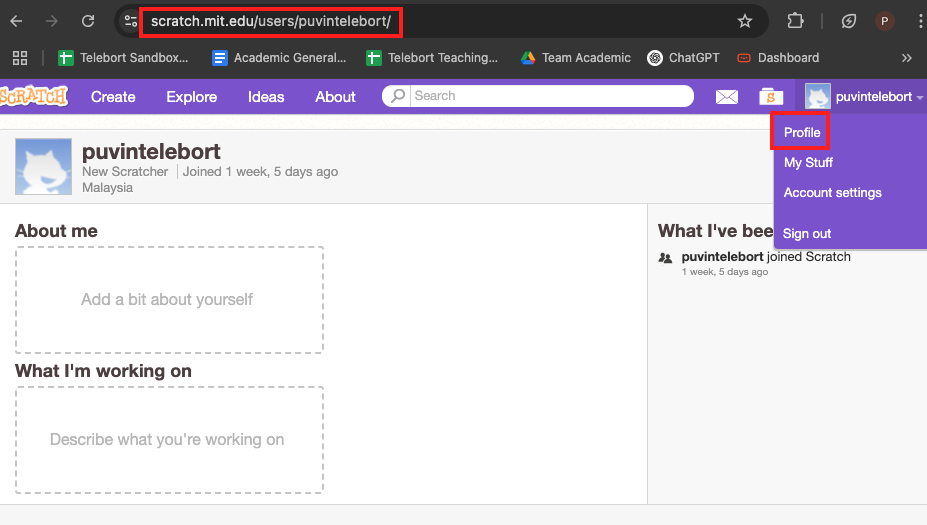Open the Messages envelope icon
The image size is (927, 525).
click(727, 97)
